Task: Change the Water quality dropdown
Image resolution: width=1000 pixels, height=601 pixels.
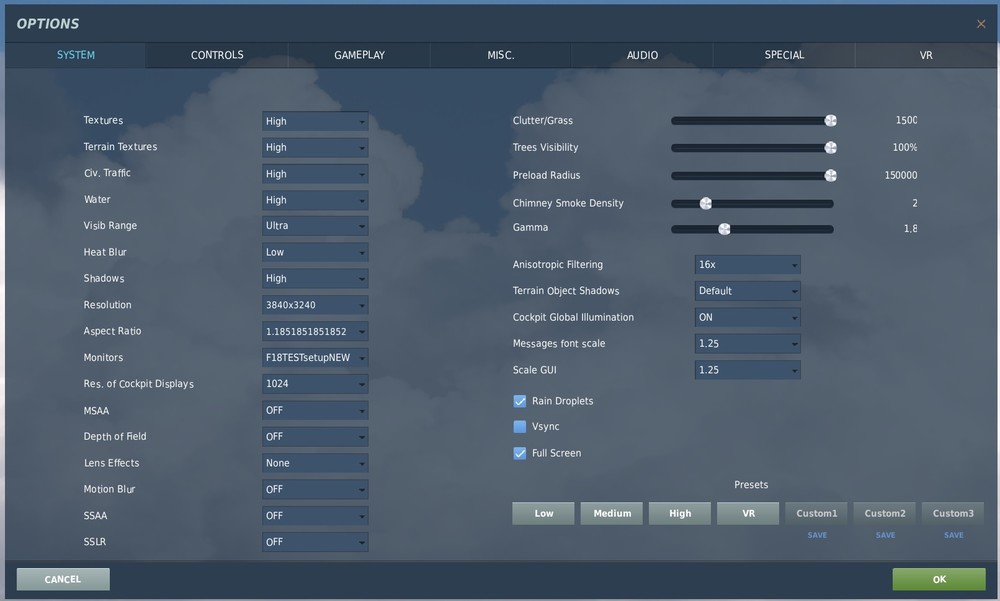Action: click(315, 200)
